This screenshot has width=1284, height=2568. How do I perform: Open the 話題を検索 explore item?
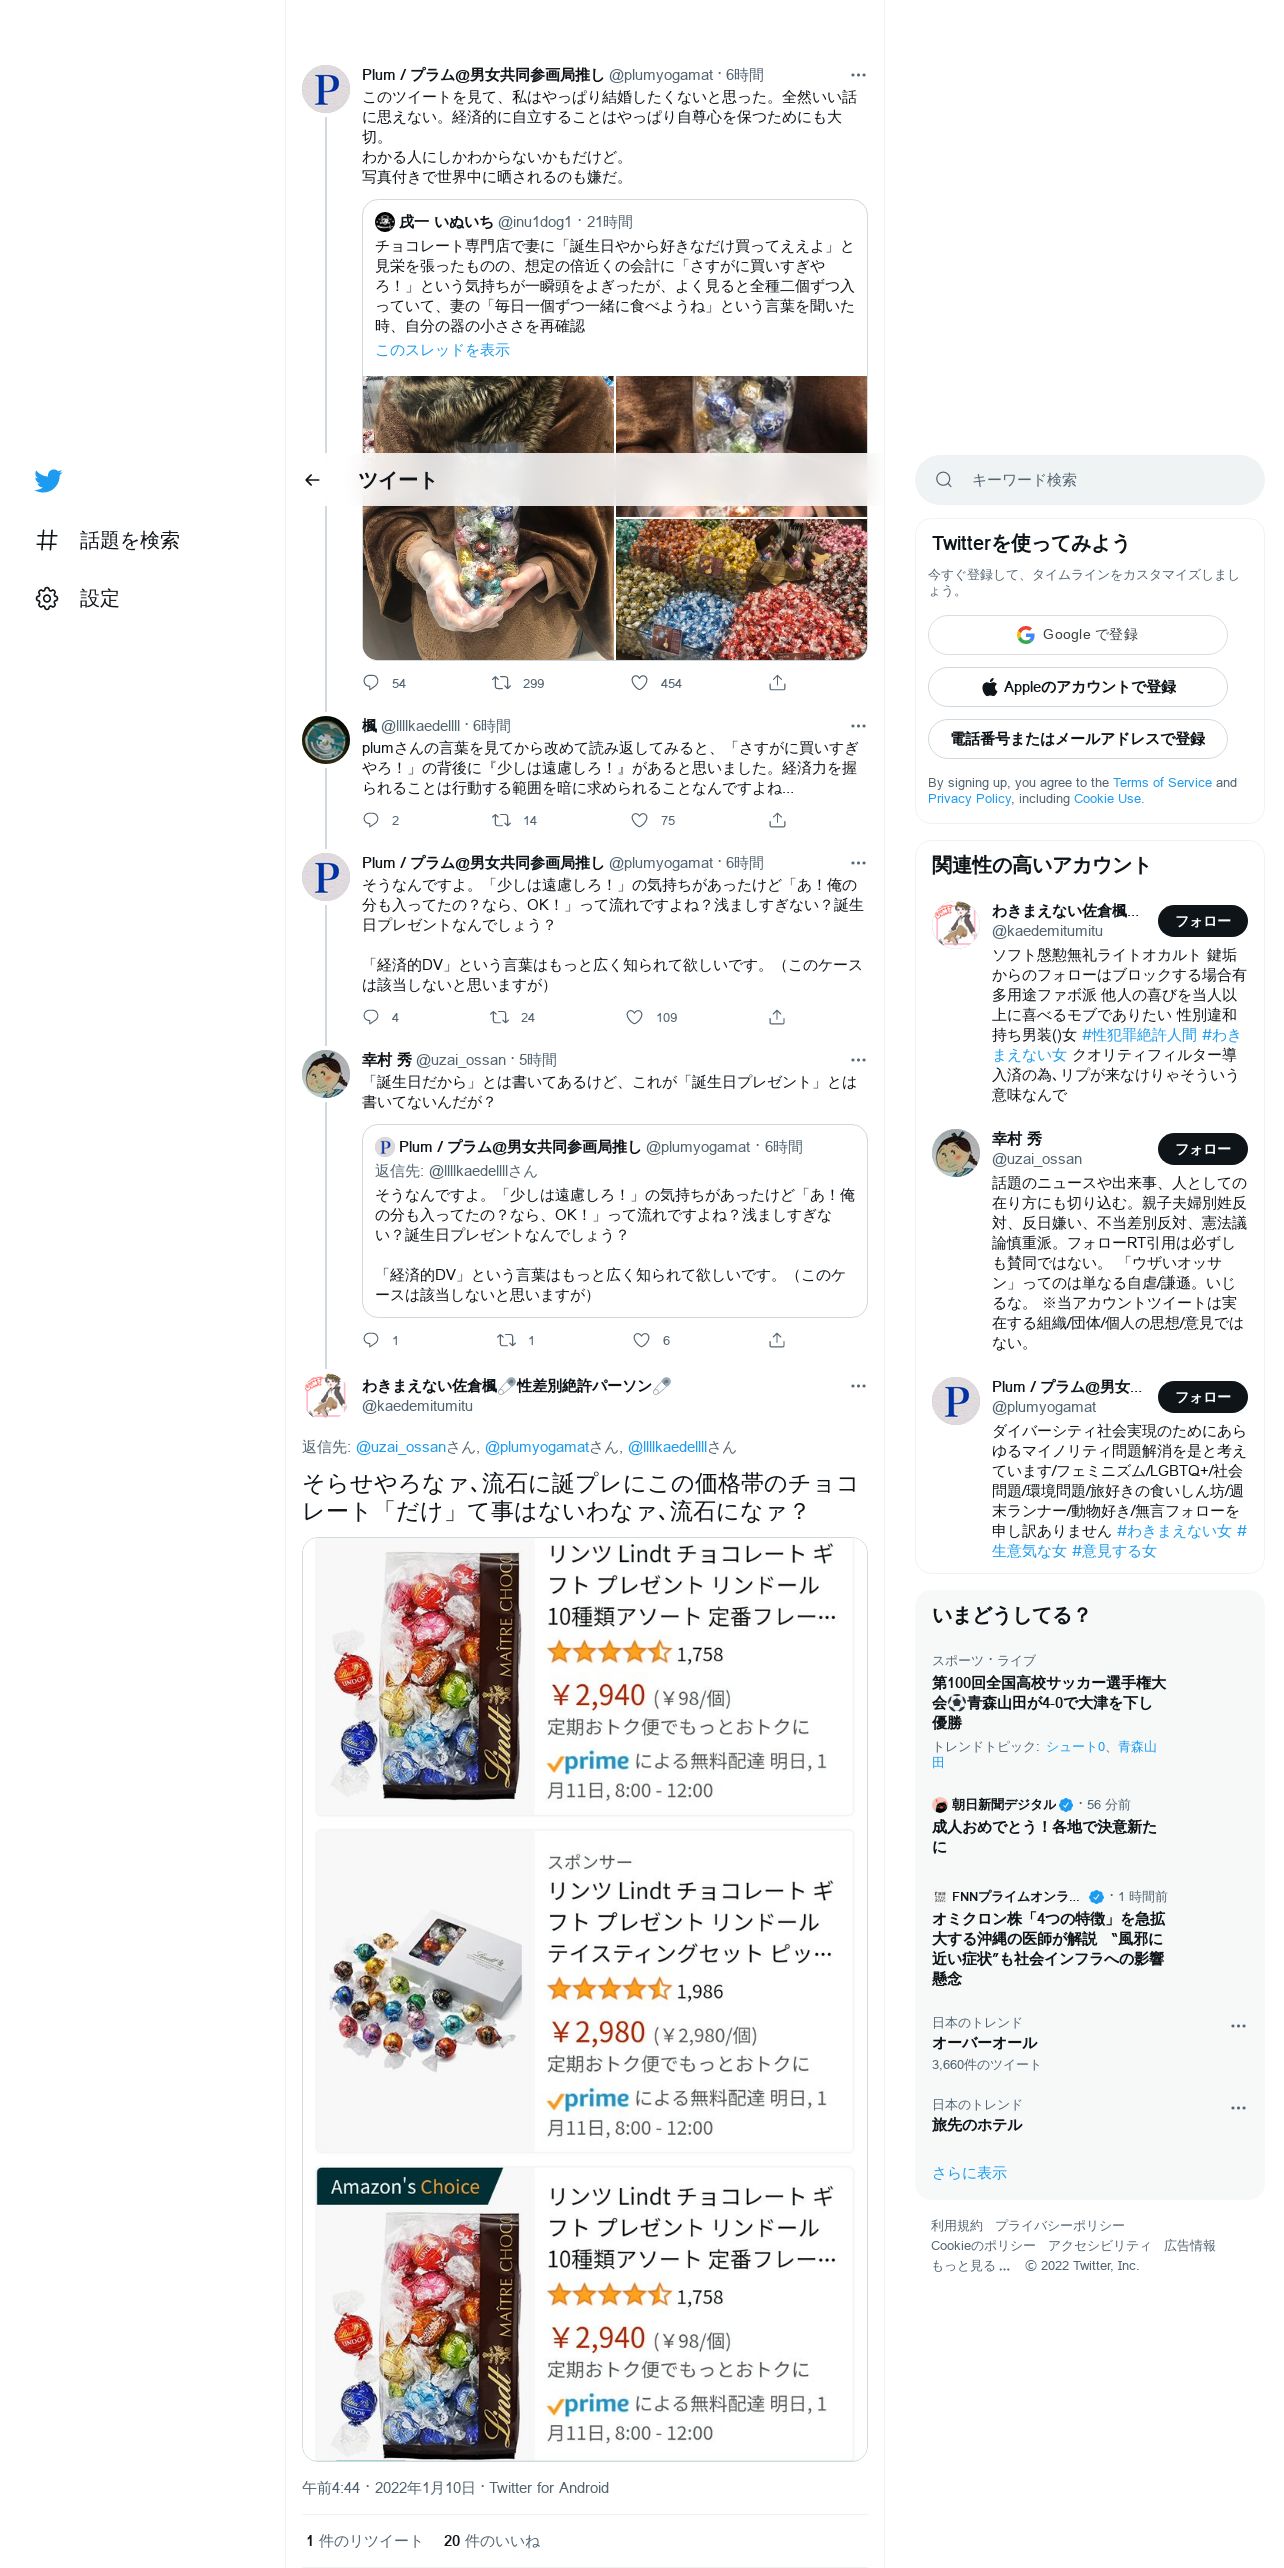coord(108,541)
